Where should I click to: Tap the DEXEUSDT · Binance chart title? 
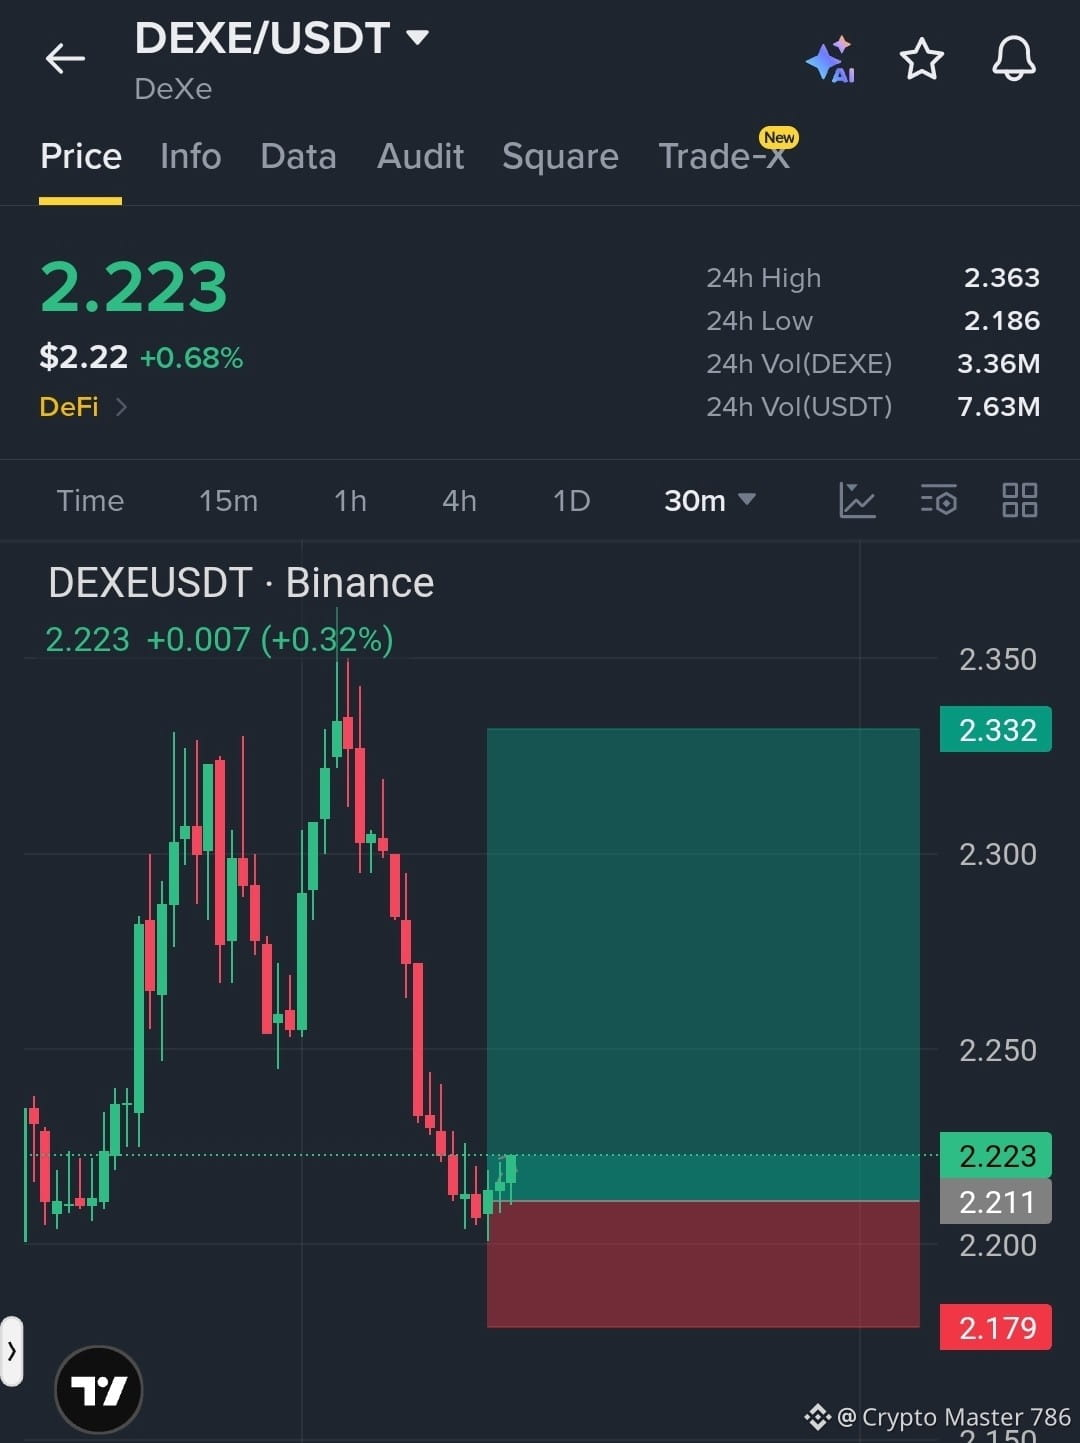click(x=241, y=583)
